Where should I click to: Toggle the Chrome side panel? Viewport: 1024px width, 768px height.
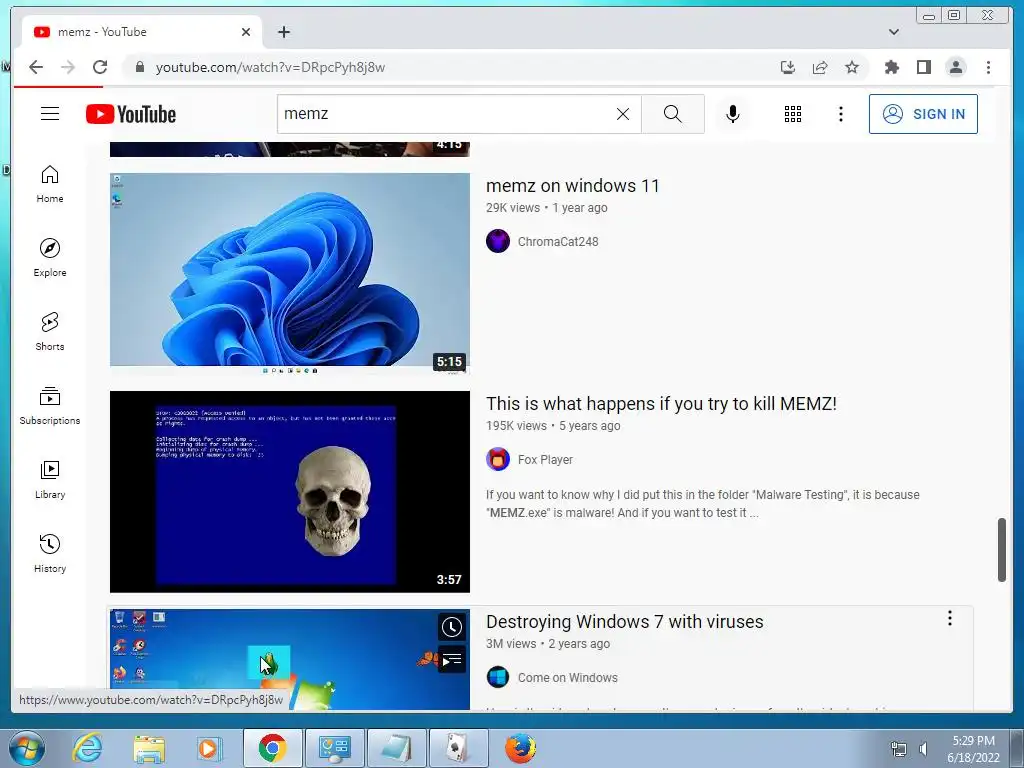[x=923, y=67]
